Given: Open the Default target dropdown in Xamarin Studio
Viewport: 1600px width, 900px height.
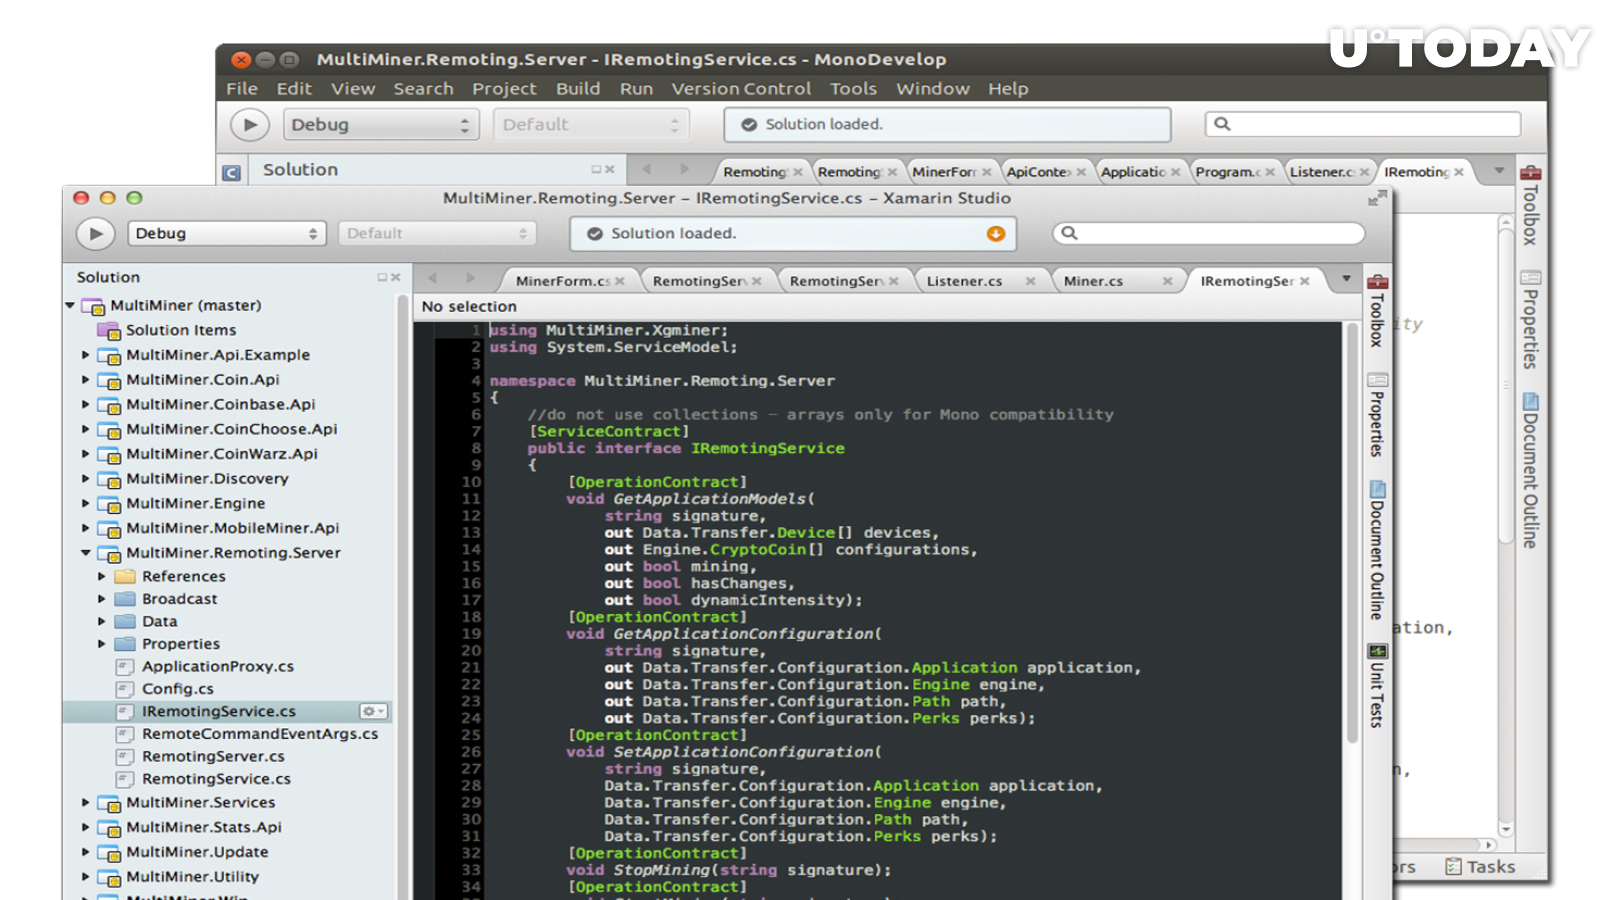Looking at the screenshot, I should [437, 233].
